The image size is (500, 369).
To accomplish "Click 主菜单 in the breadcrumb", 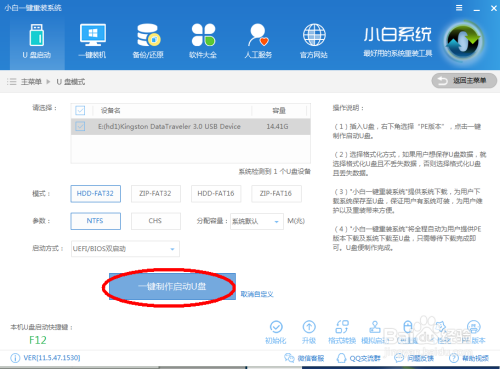I will click(31, 82).
